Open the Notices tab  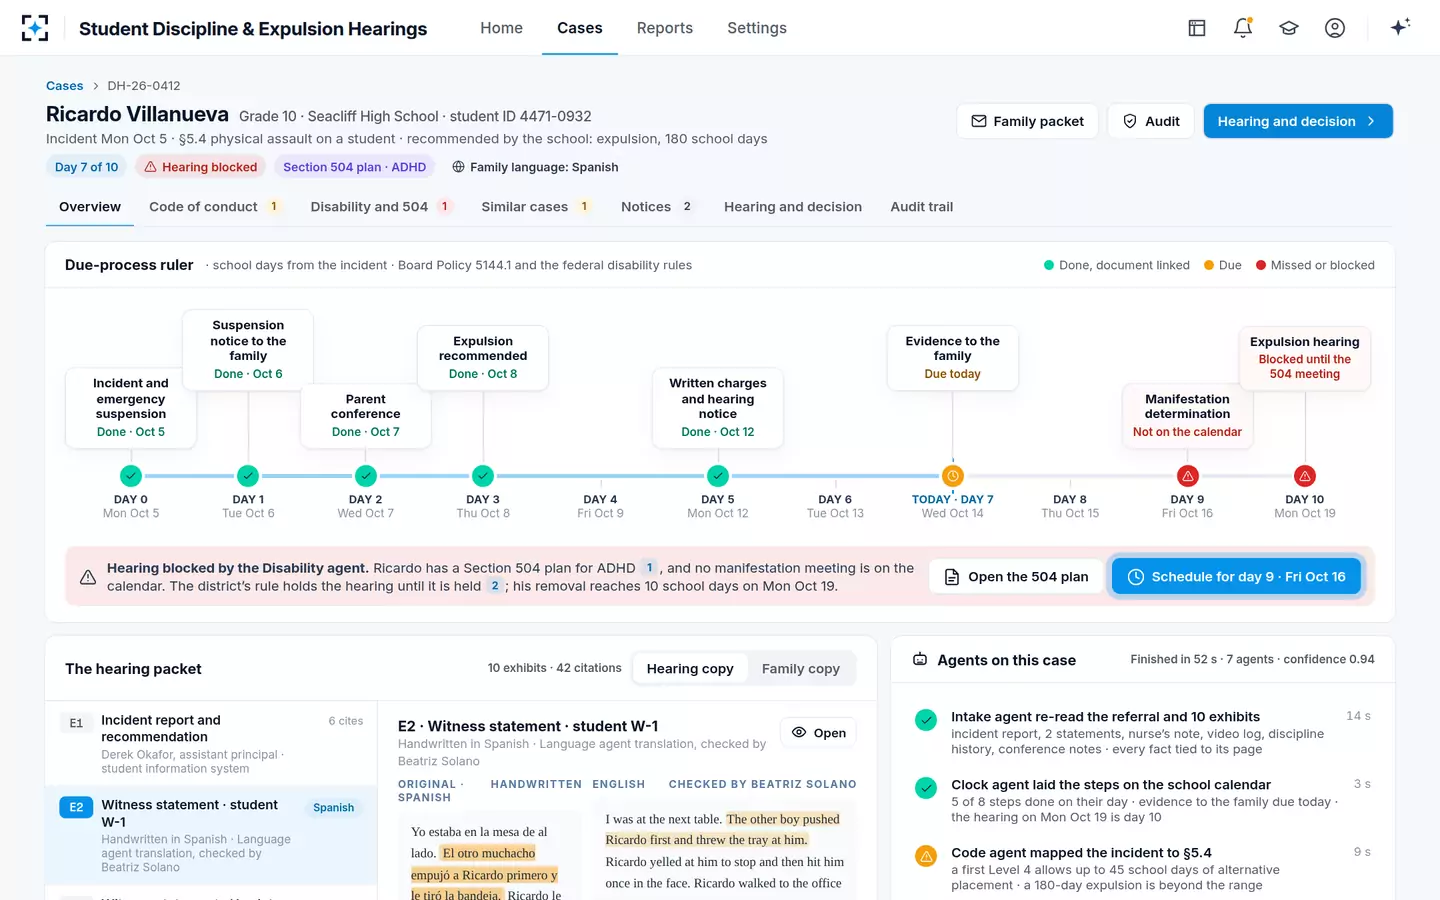point(658,207)
